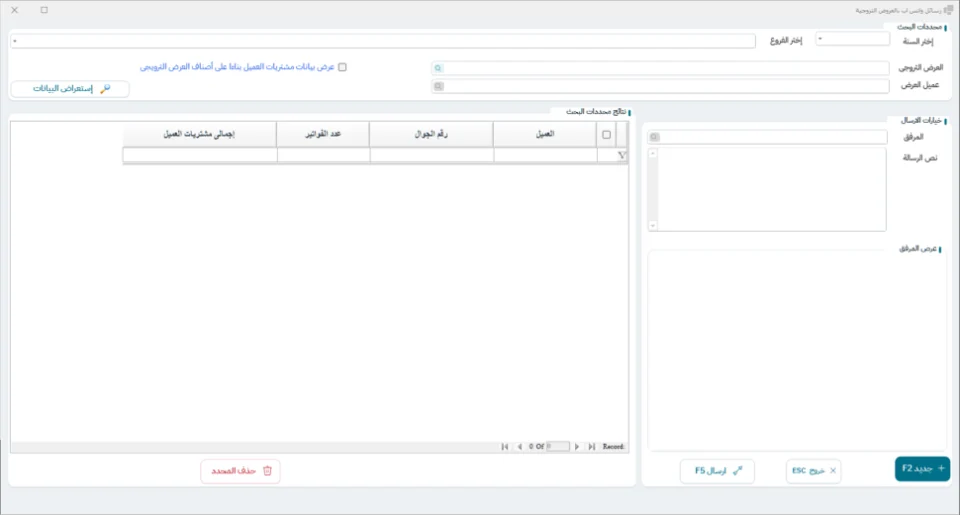Click into the message text area

pyautogui.click(x=771, y=189)
